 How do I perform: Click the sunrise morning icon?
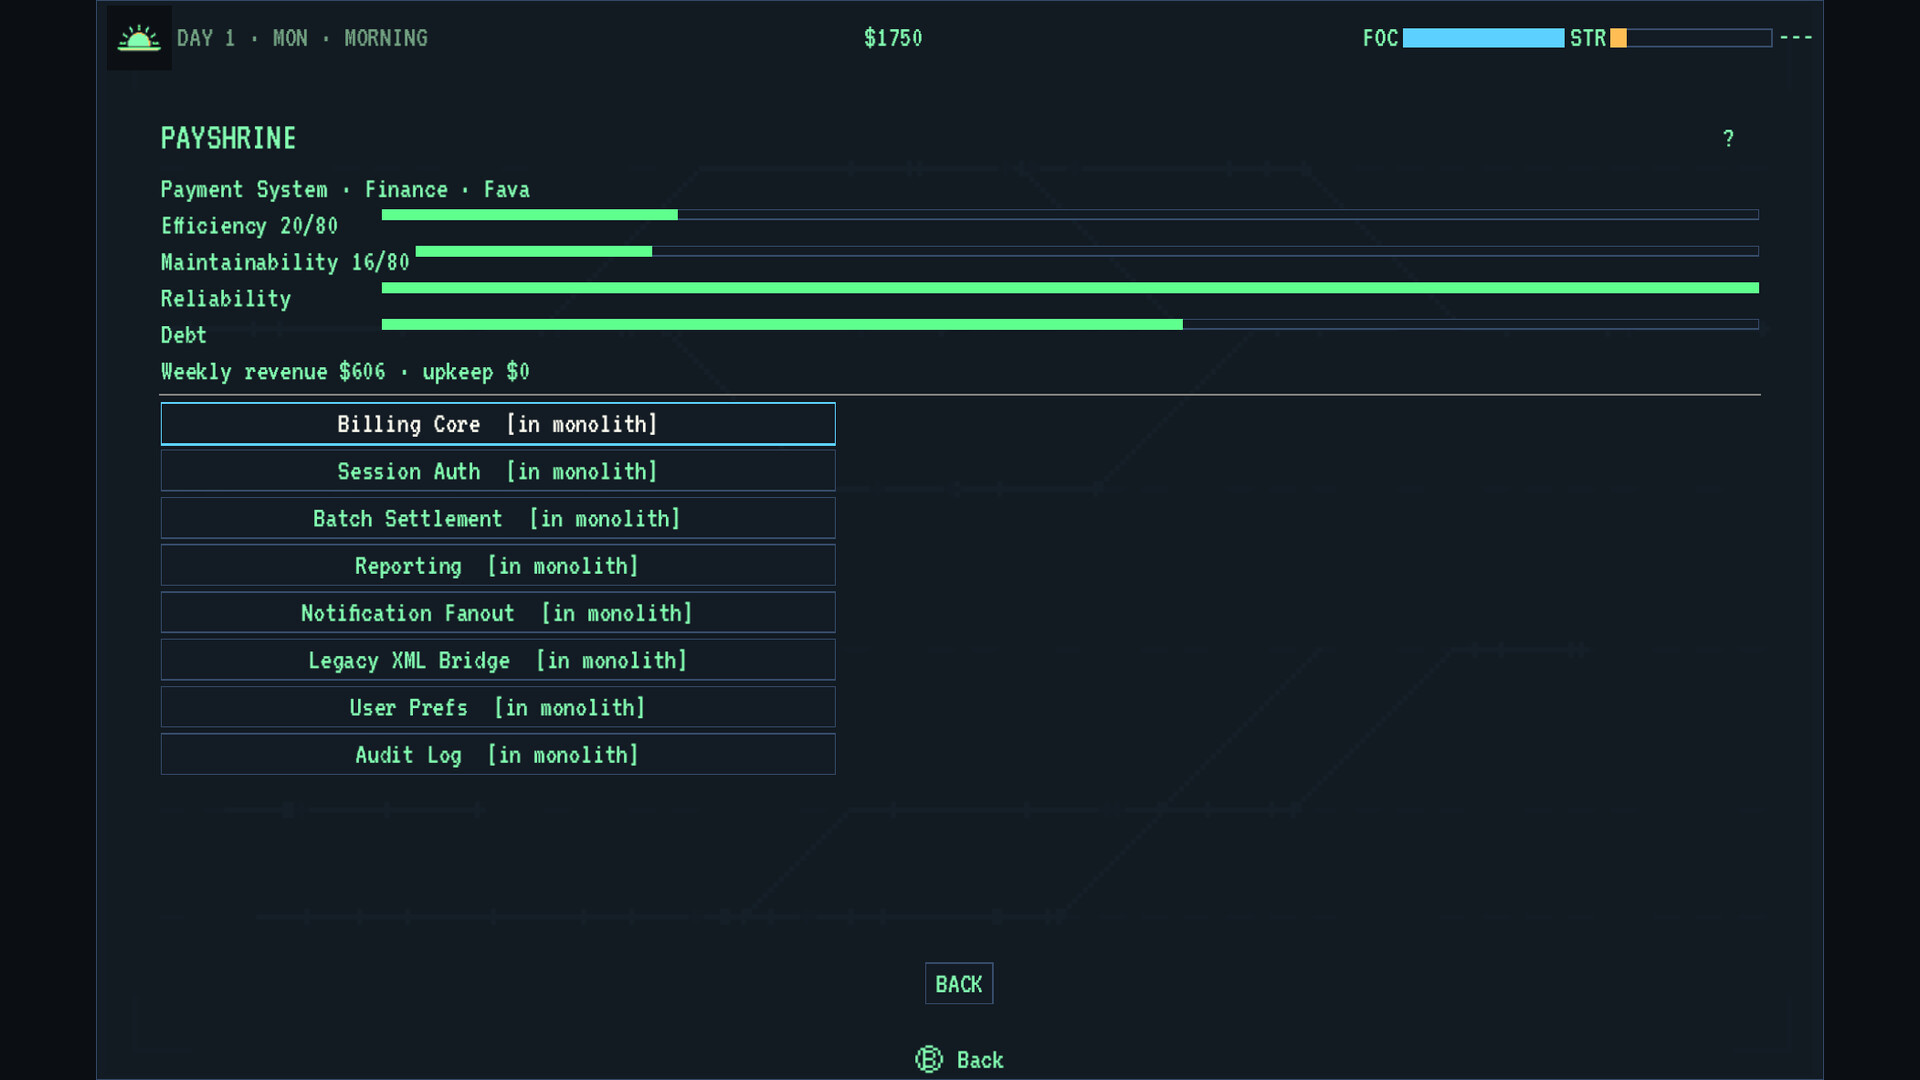point(139,38)
